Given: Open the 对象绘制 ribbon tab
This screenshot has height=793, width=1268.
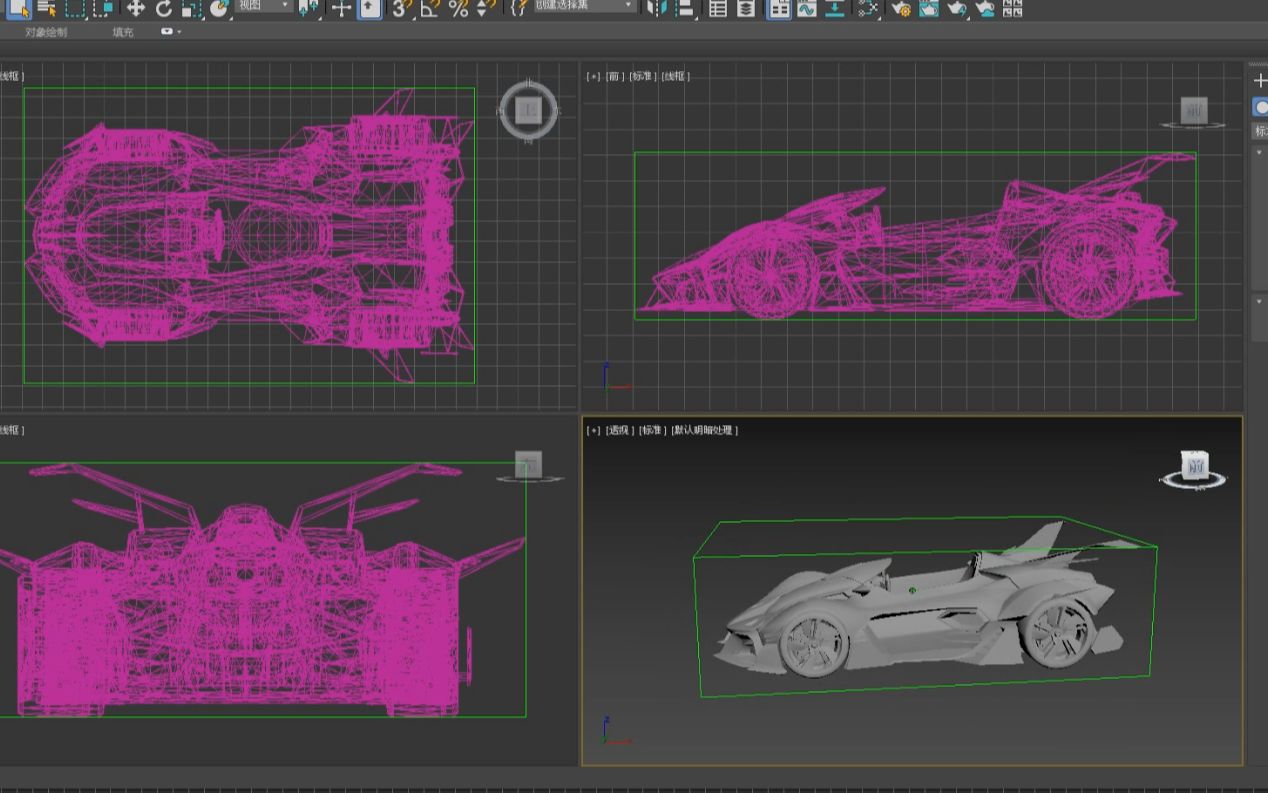Looking at the screenshot, I should coord(46,32).
